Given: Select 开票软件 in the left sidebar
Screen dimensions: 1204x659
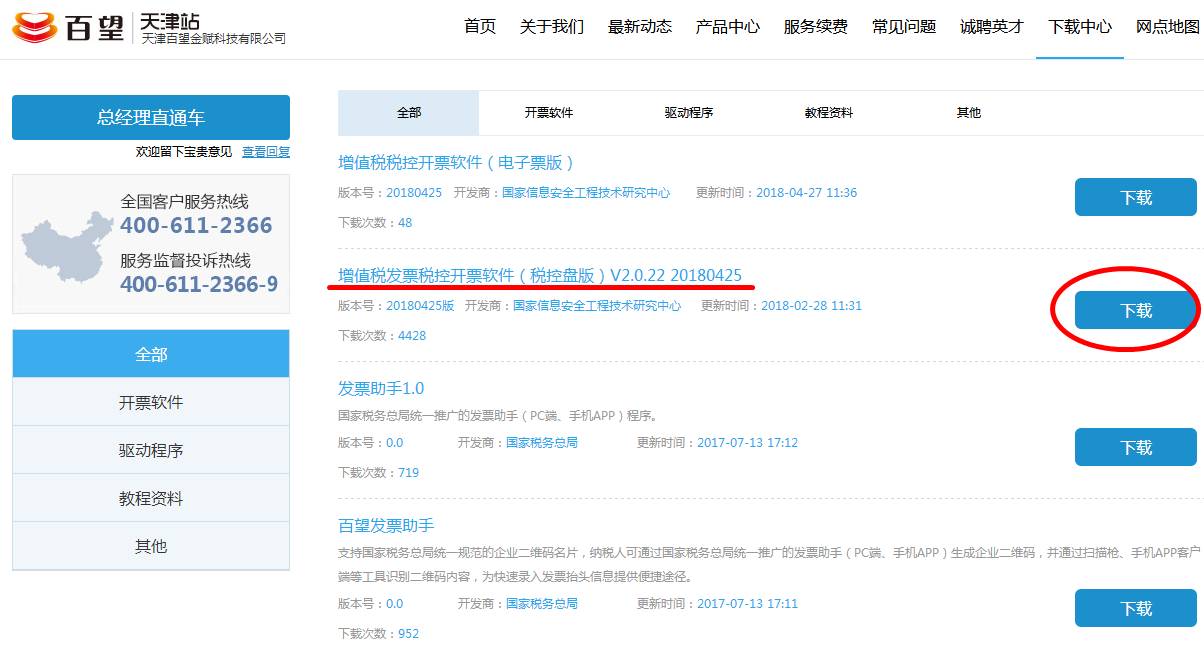Looking at the screenshot, I should (151, 402).
